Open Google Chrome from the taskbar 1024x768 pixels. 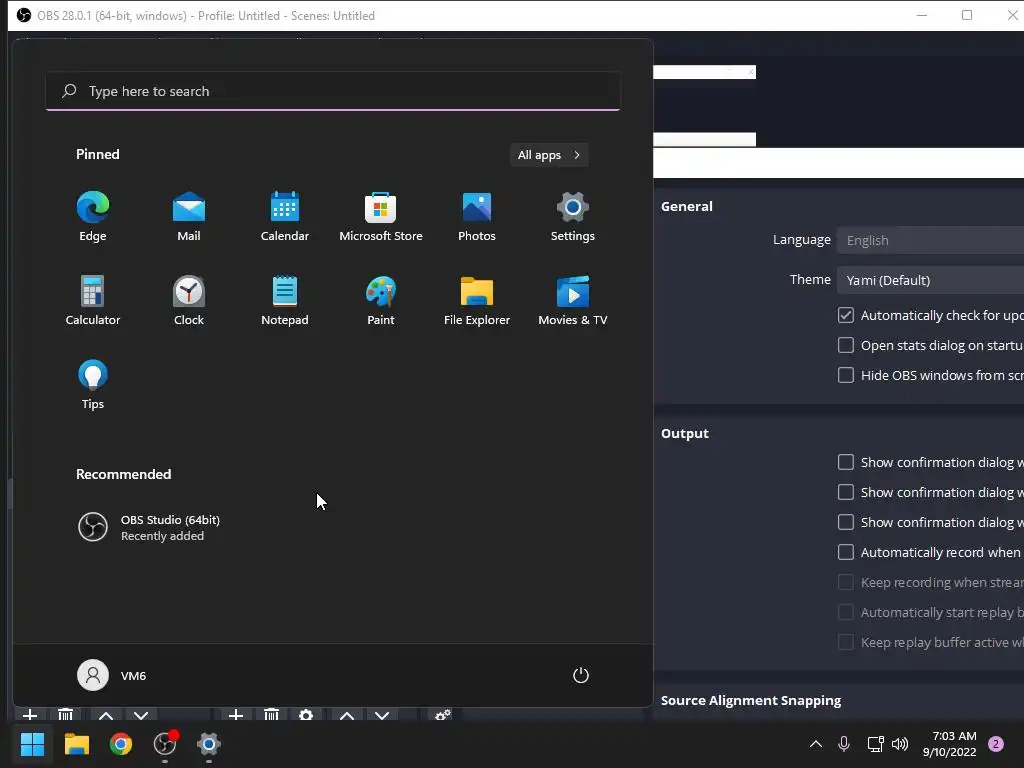(x=121, y=744)
